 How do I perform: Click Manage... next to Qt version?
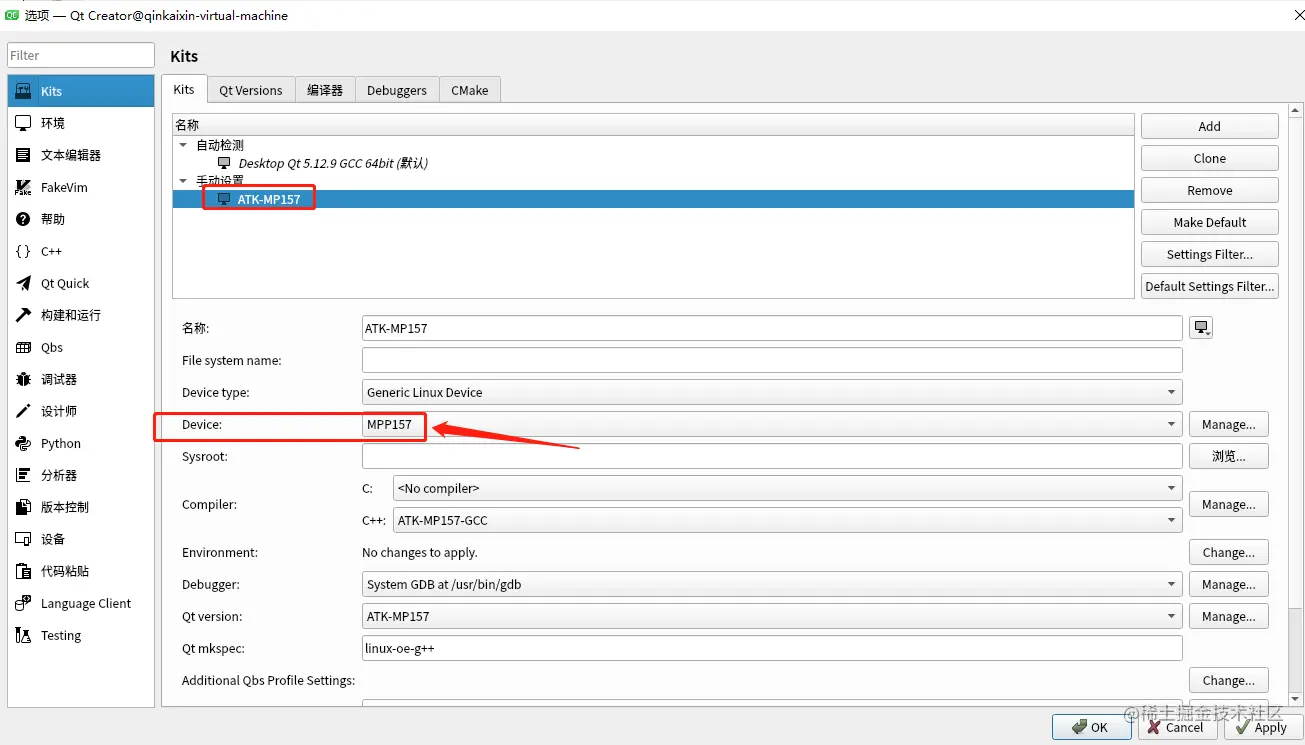click(1229, 616)
